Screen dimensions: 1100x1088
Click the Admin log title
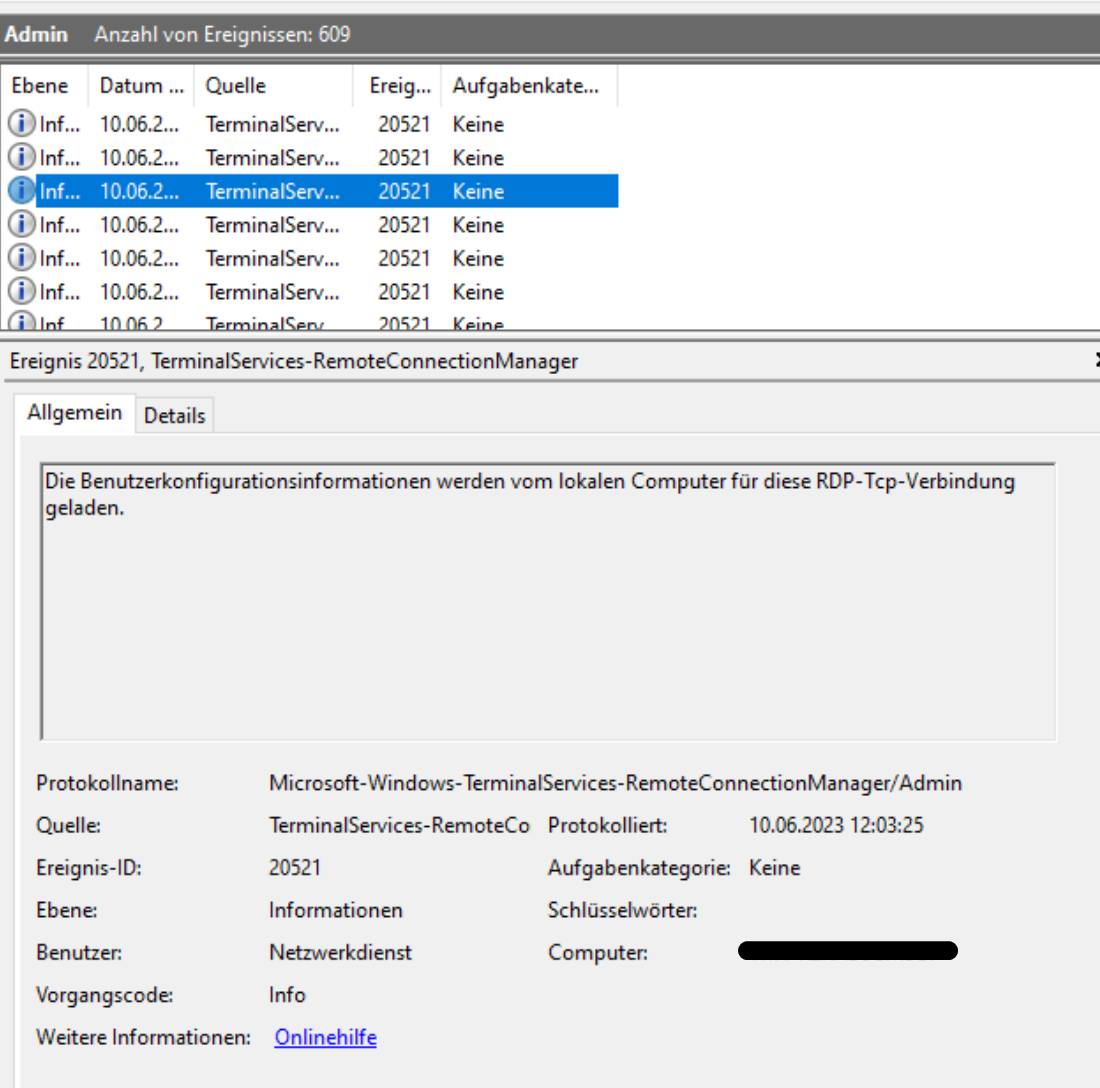(x=36, y=34)
